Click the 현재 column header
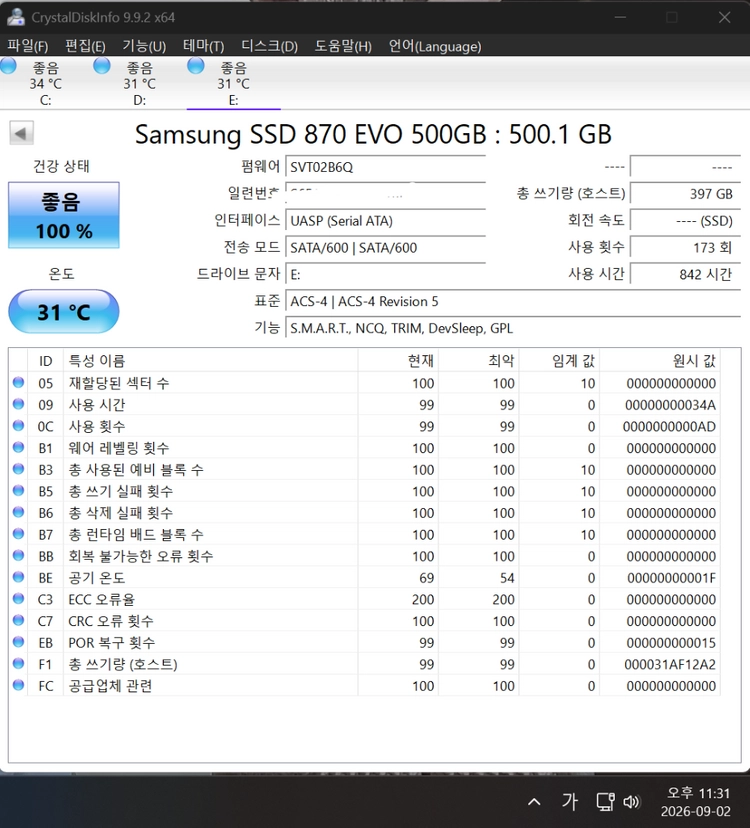The width and height of the screenshot is (750, 828). 398,361
